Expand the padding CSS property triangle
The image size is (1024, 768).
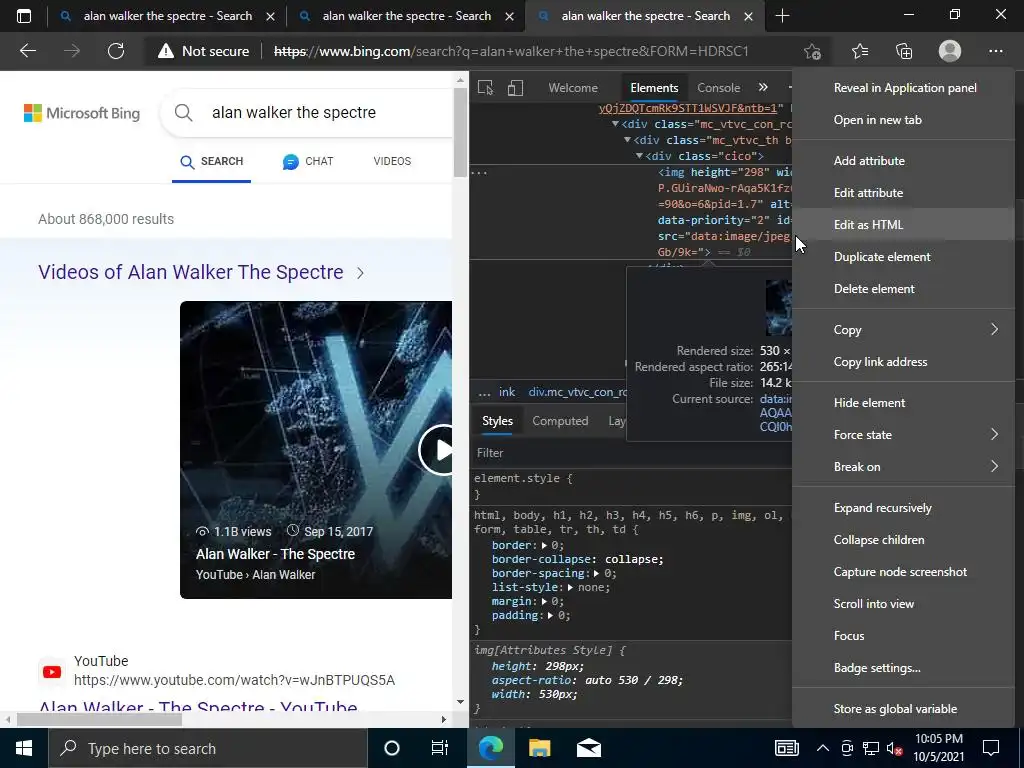pyautogui.click(x=551, y=615)
